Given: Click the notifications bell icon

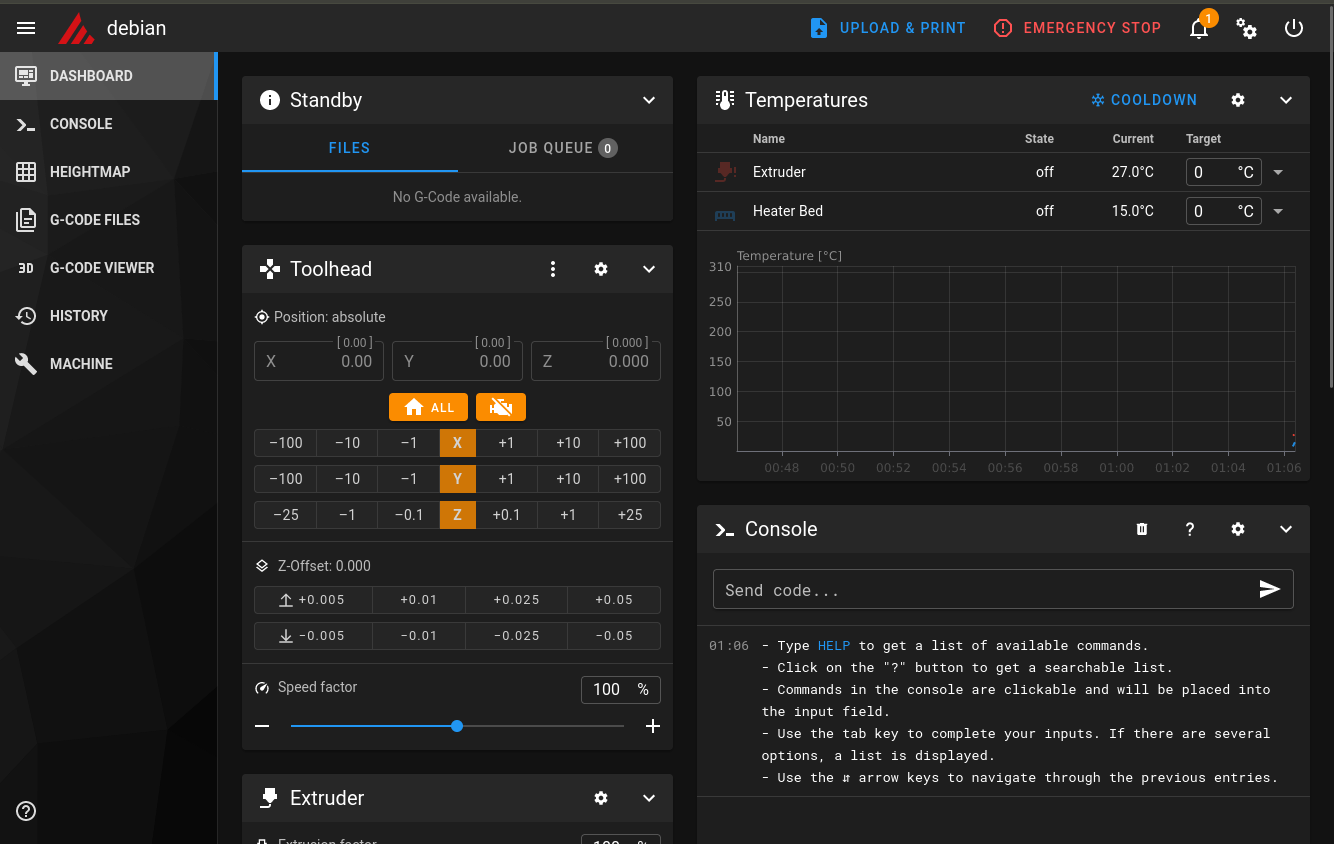Looking at the screenshot, I should click(x=1199, y=29).
